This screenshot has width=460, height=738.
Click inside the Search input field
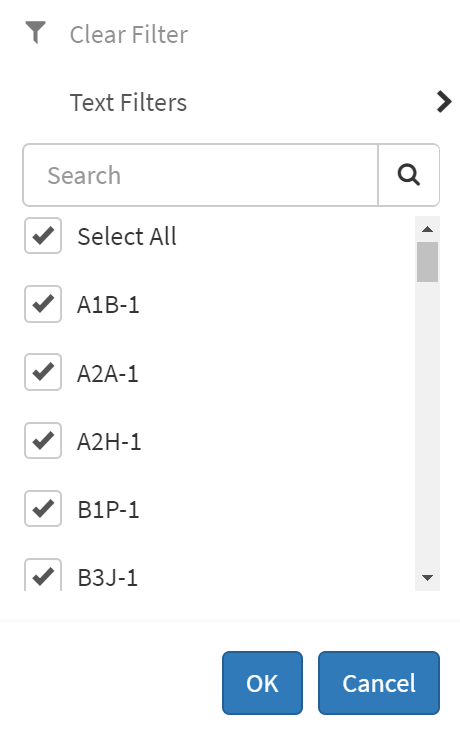pos(201,175)
